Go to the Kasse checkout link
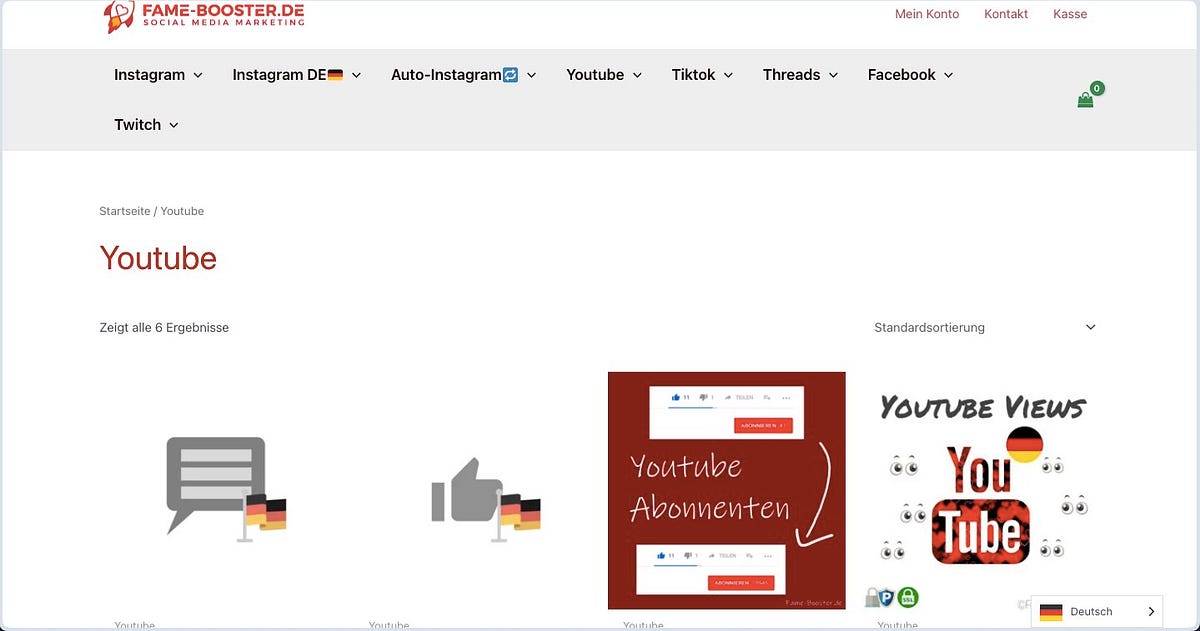Screen dimensions: 1200x631 tap(1070, 14)
